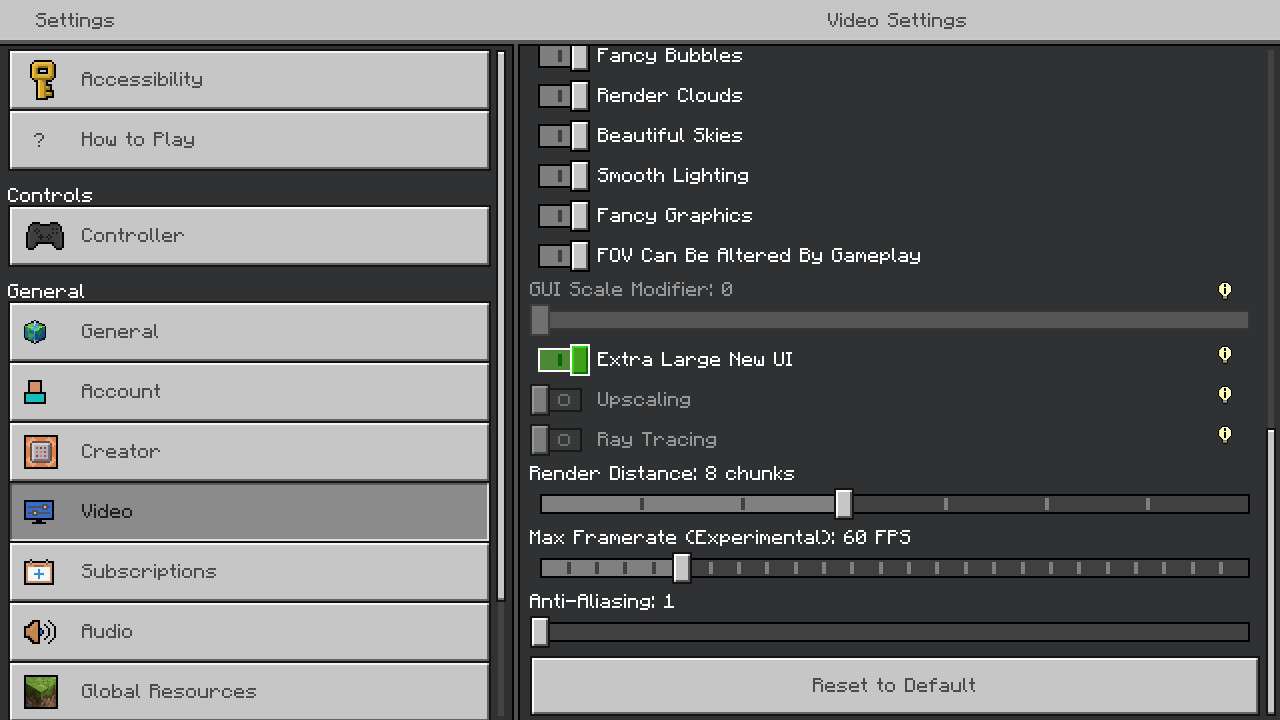Click the General globe icon
Image resolution: width=1280 pixels, height=720 pixels.
(x=36, y=332)
